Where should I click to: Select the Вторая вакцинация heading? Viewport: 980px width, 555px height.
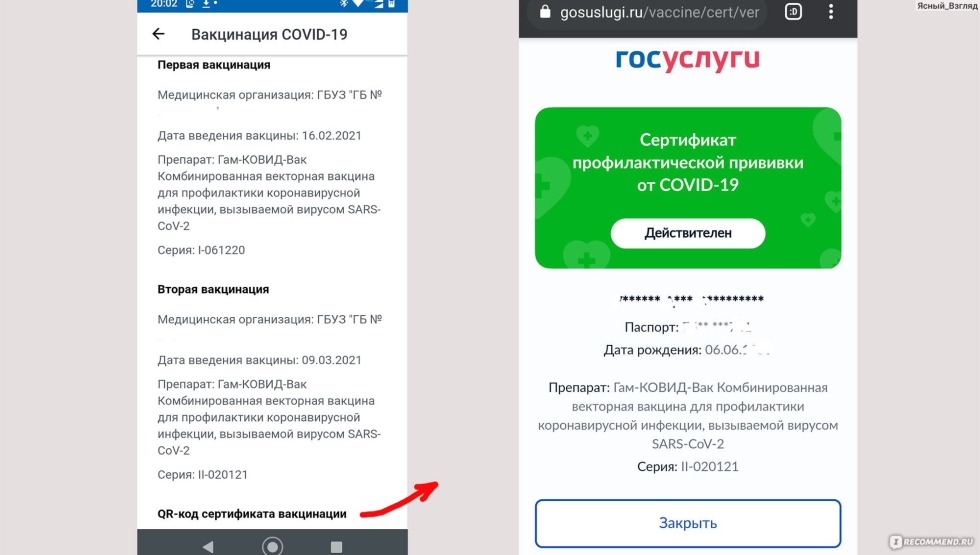coord(213,289)
